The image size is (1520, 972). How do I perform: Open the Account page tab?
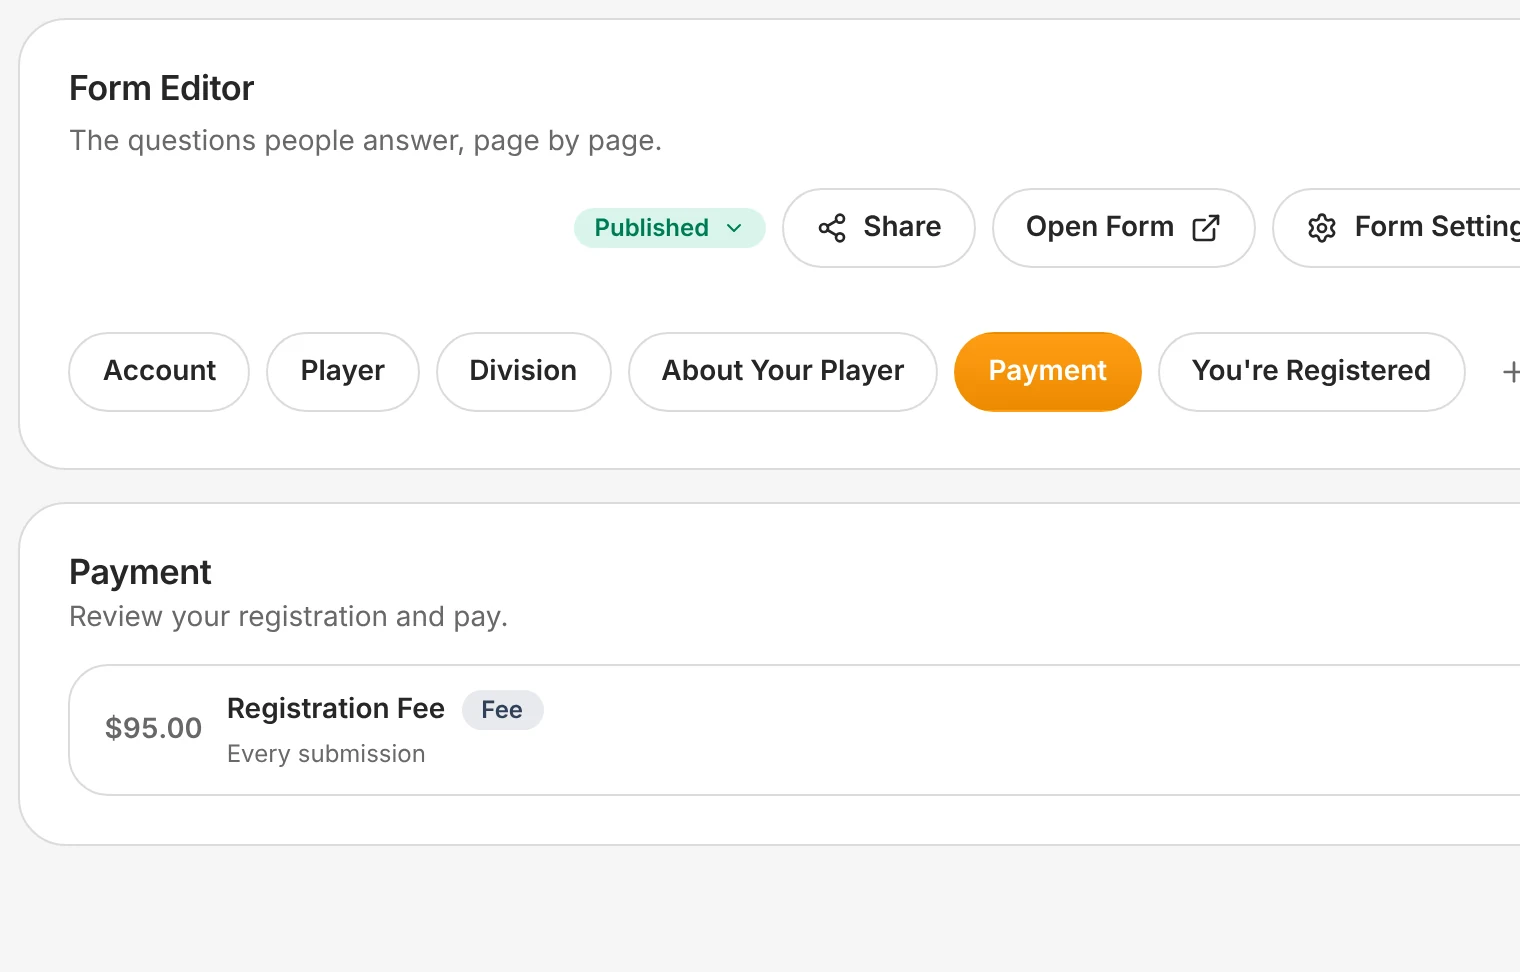[159, 372]
